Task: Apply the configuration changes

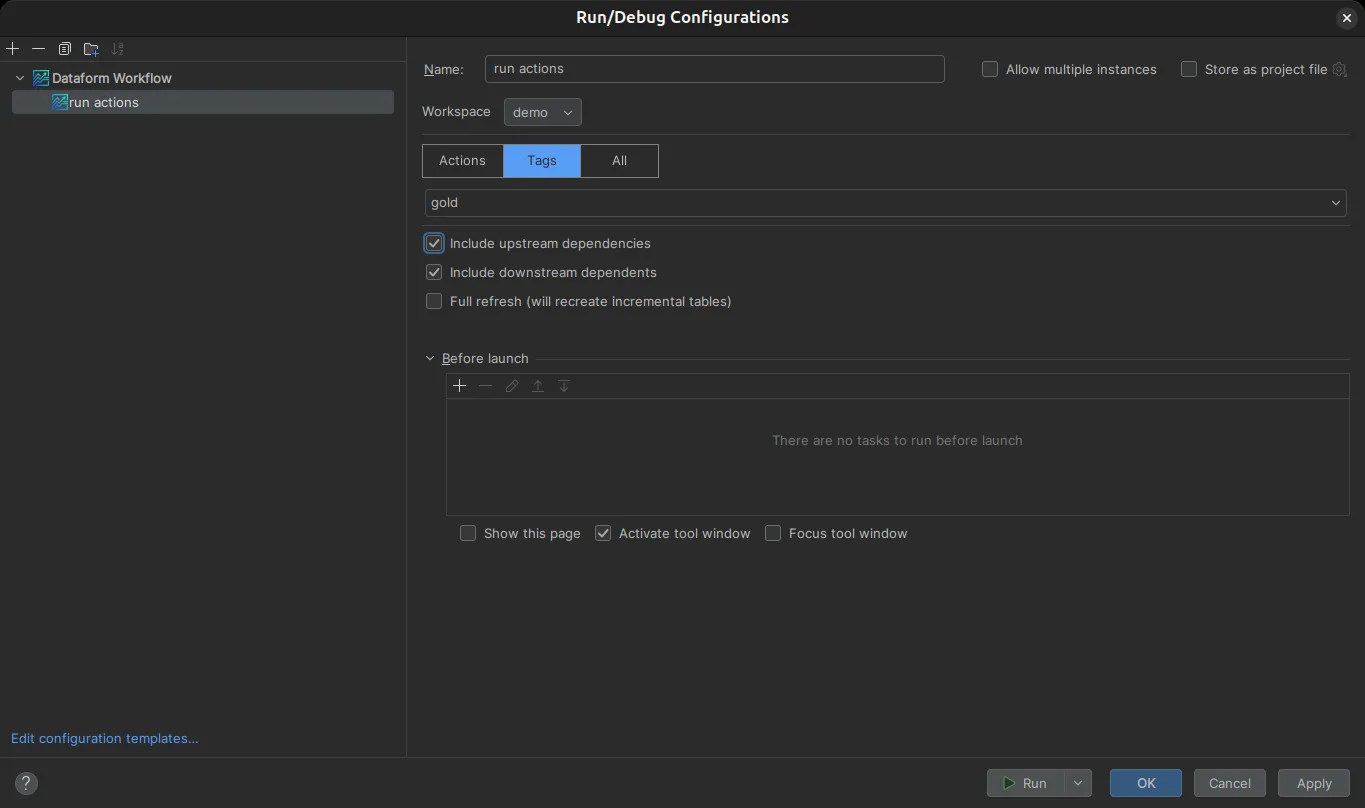Action: tap(1314, 783)
